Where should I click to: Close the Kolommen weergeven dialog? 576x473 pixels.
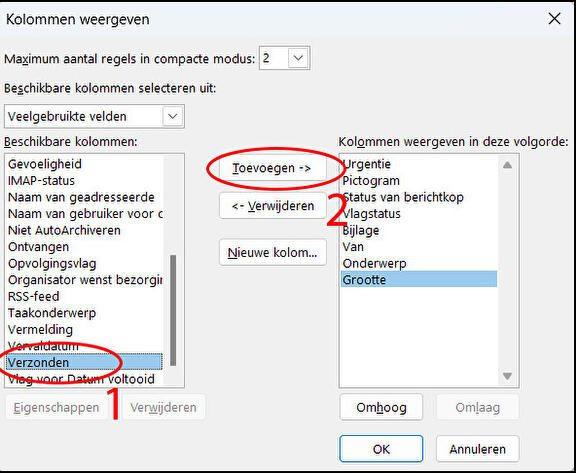(554, 18)
